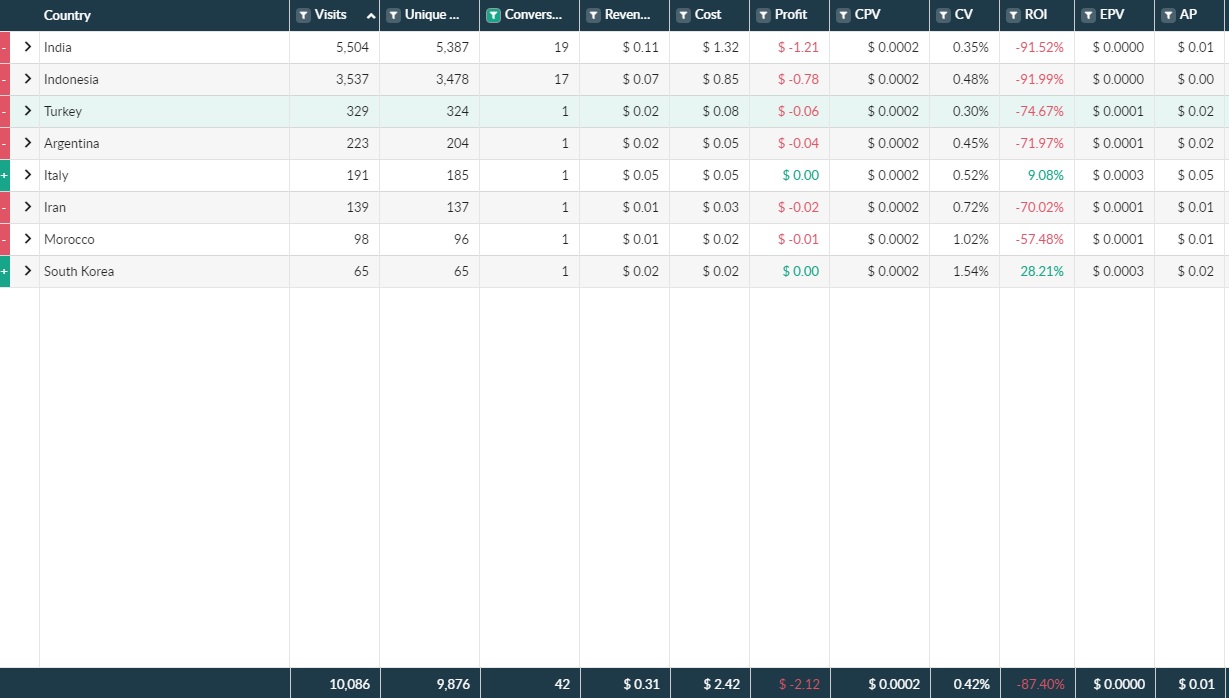Open the ROI column filter icon
The width and height of the screenshot is (1229, 698).
click(x=1013, y=15)
